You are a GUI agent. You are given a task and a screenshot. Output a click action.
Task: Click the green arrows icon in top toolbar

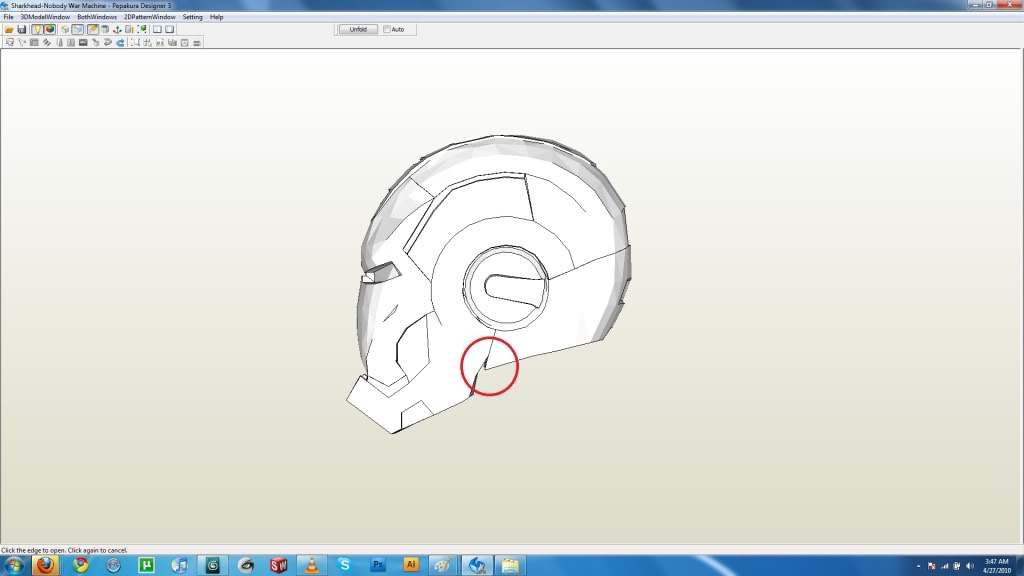[142, 29]
